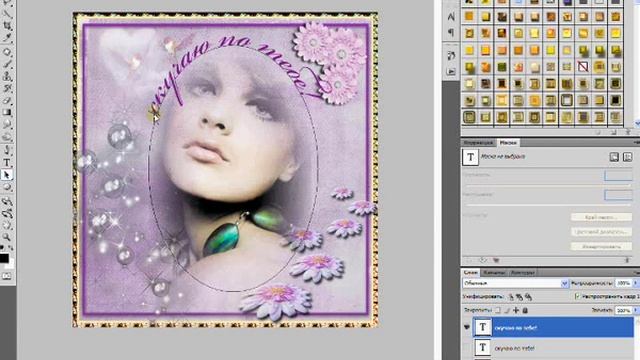
Task: Open the layer fill slider arrow
Action: click(x=635, y=311)
